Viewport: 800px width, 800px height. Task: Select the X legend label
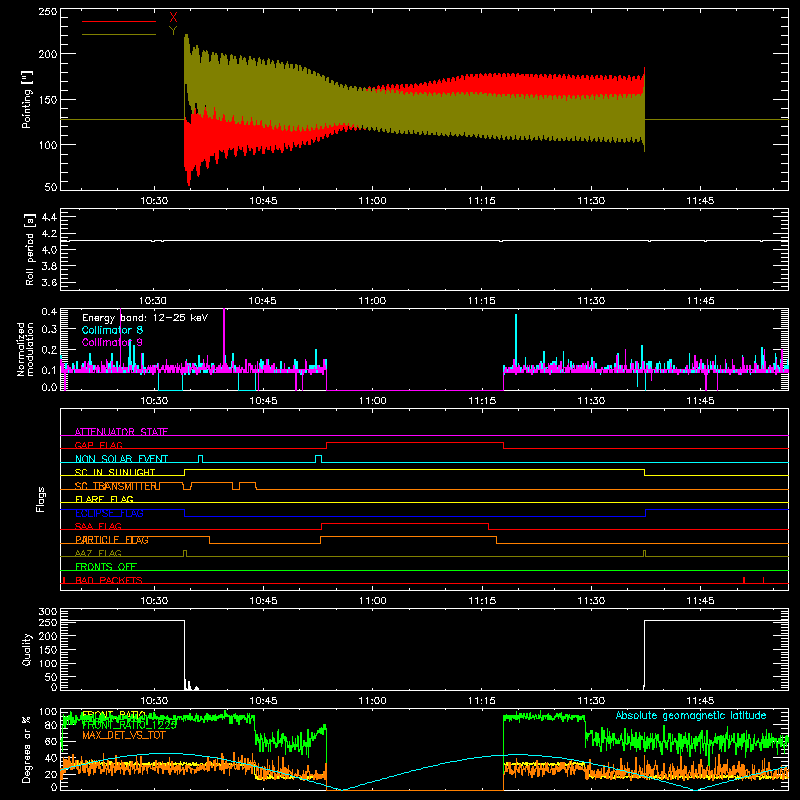coord(173,18)
